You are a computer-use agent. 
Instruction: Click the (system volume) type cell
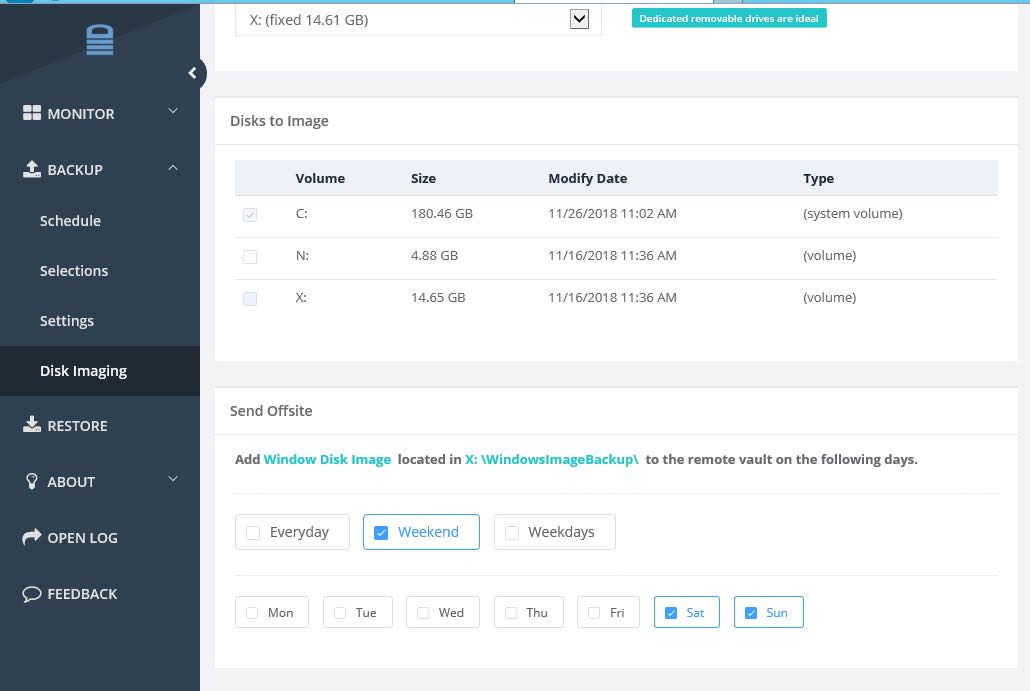point(853,213)
